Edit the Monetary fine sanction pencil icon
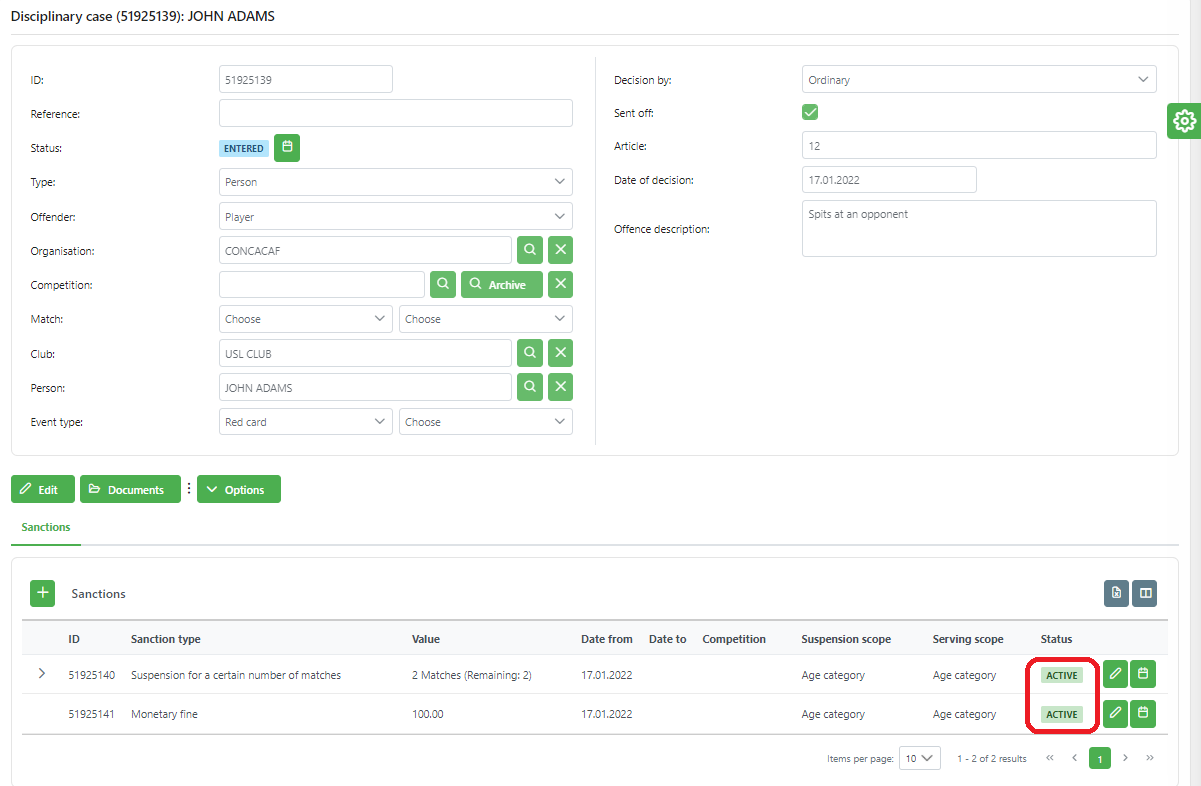This screenshot has width=1201, height=786. point(1115,714)
